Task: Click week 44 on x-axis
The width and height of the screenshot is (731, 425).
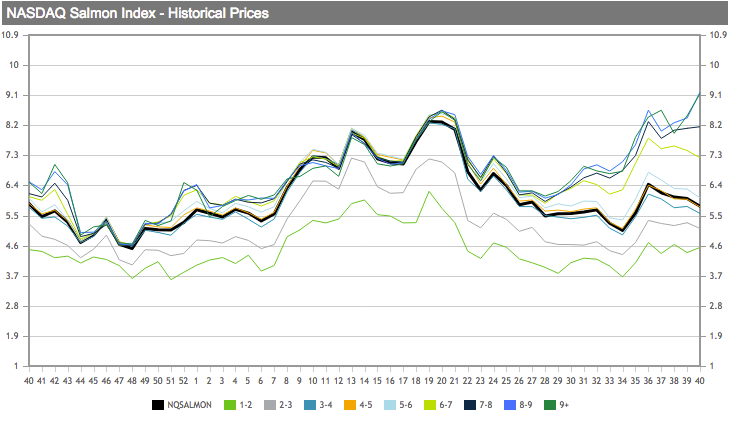Action: coord(80,381)
